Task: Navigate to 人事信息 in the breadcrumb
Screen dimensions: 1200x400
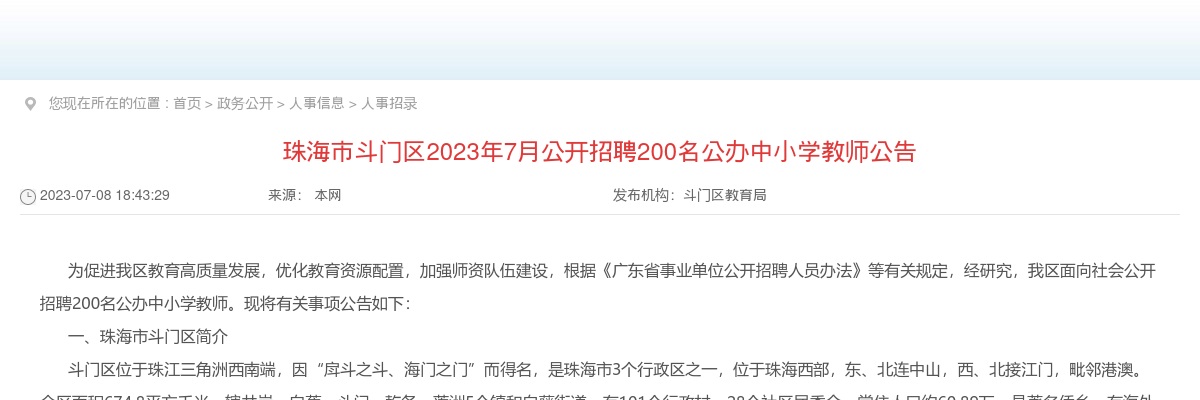Action: coord(317,103)
